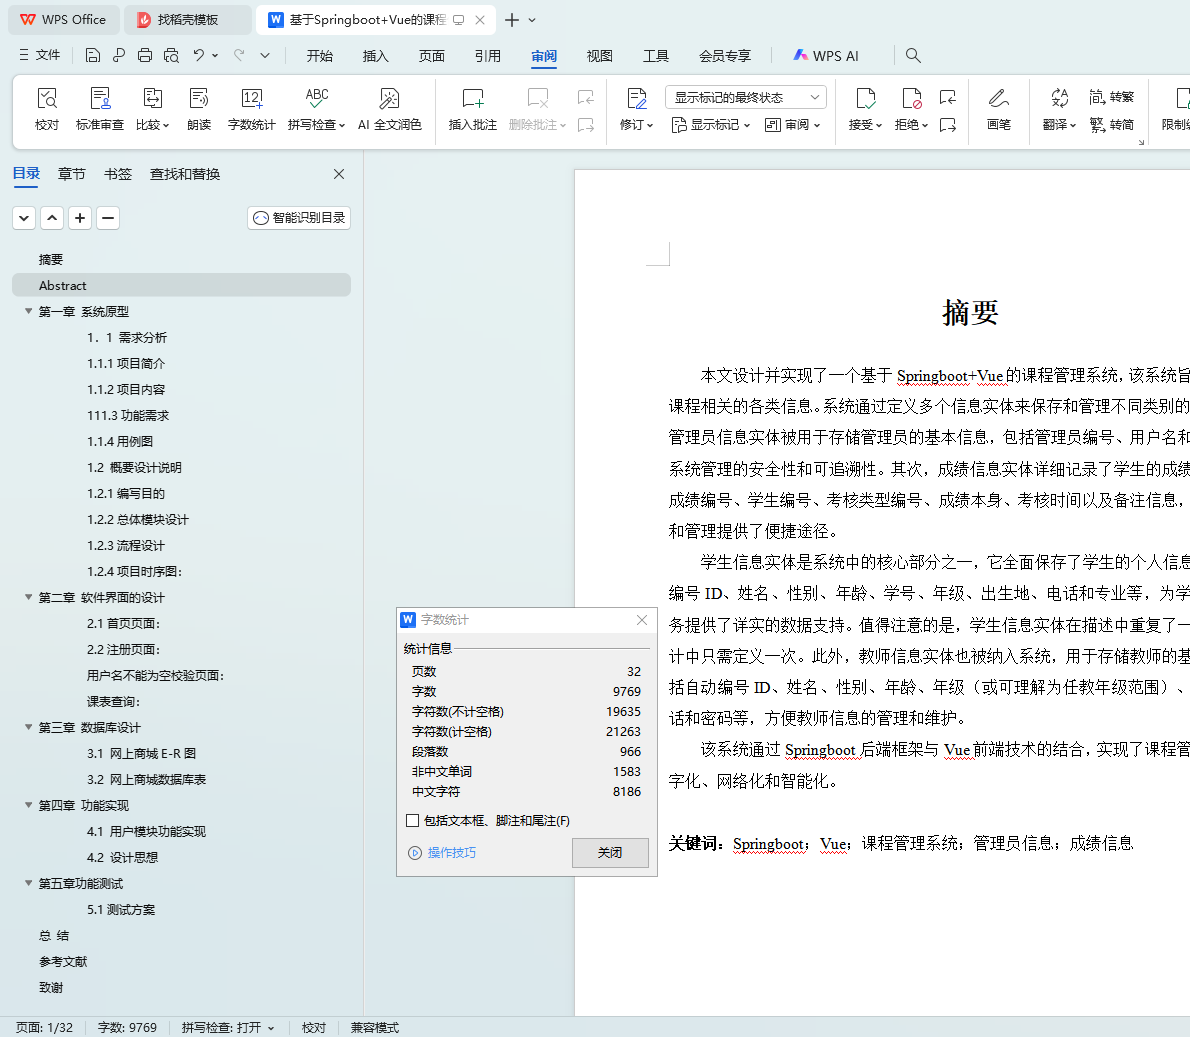
Task: Click 插入批注 to add comment
Action: pos(472,109)
